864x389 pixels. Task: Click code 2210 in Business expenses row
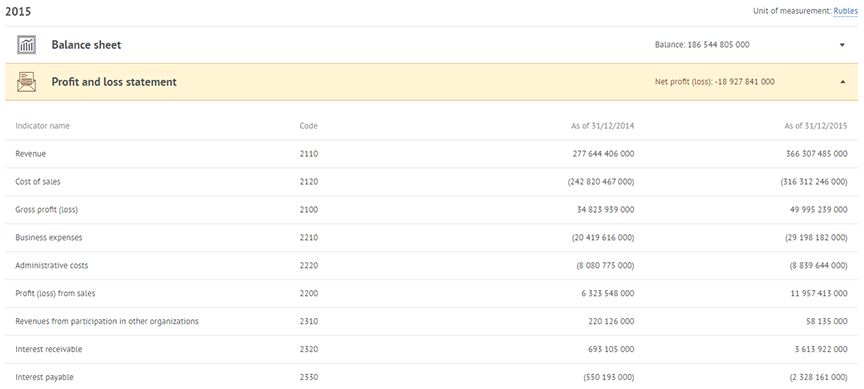[309, 237]
